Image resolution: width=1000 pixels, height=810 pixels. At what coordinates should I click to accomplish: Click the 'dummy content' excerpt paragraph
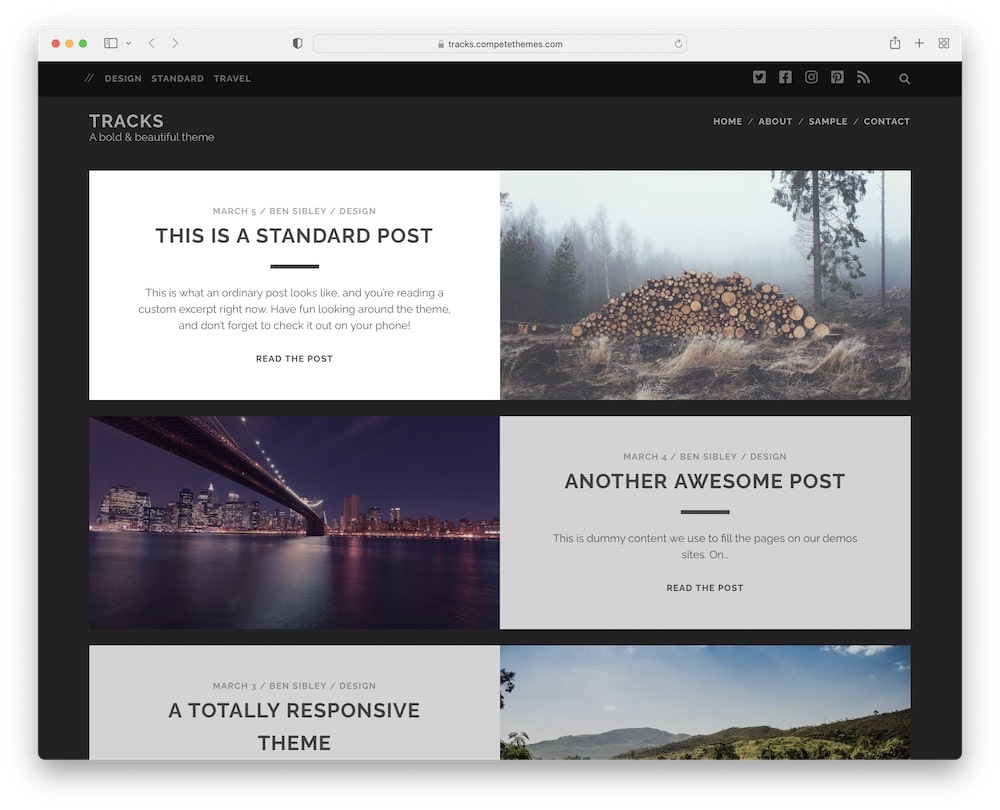pyautogui.click(x=705, y=546)
